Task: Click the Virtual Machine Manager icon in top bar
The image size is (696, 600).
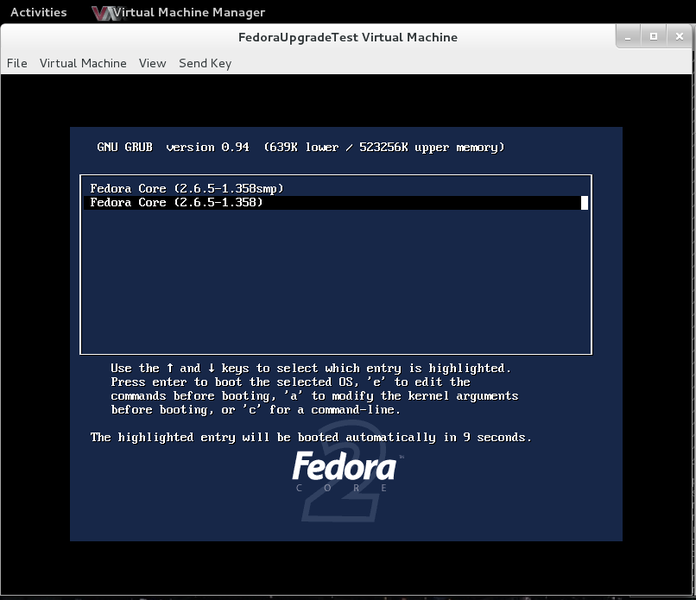Action: pos(100,13)
